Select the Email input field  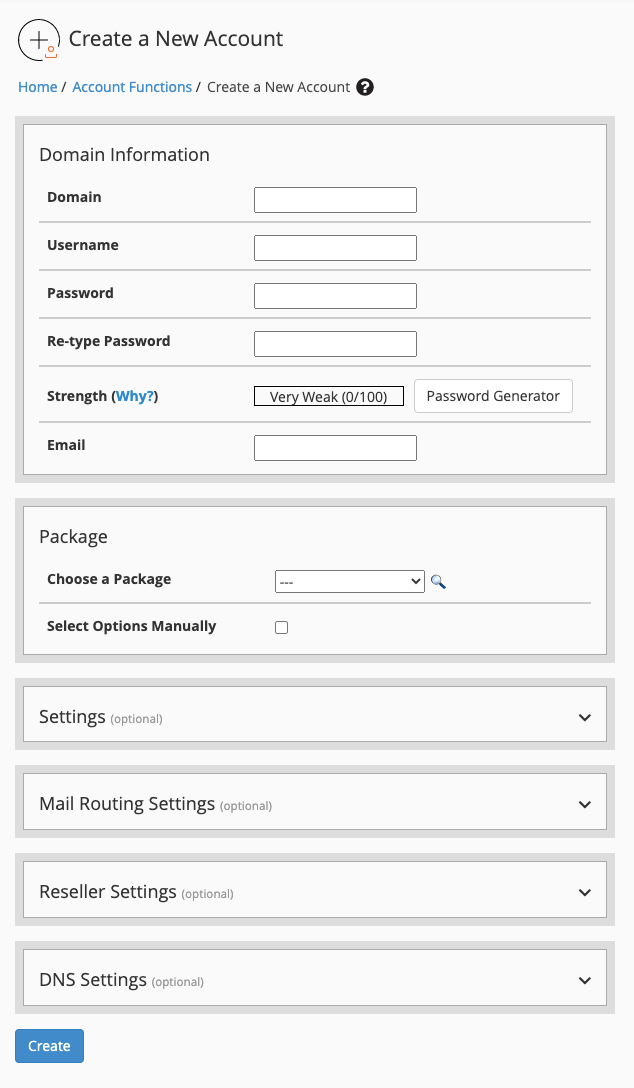(x=336, y=448)
